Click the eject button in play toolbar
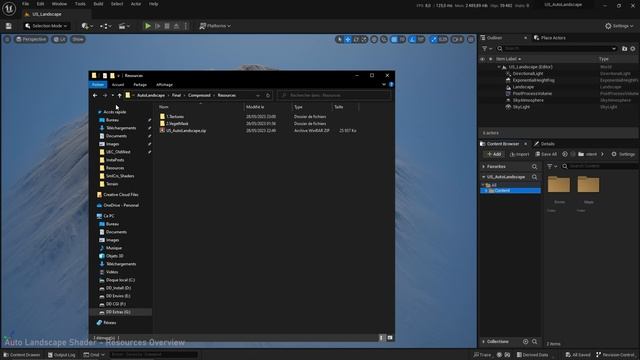 [176, 26]
